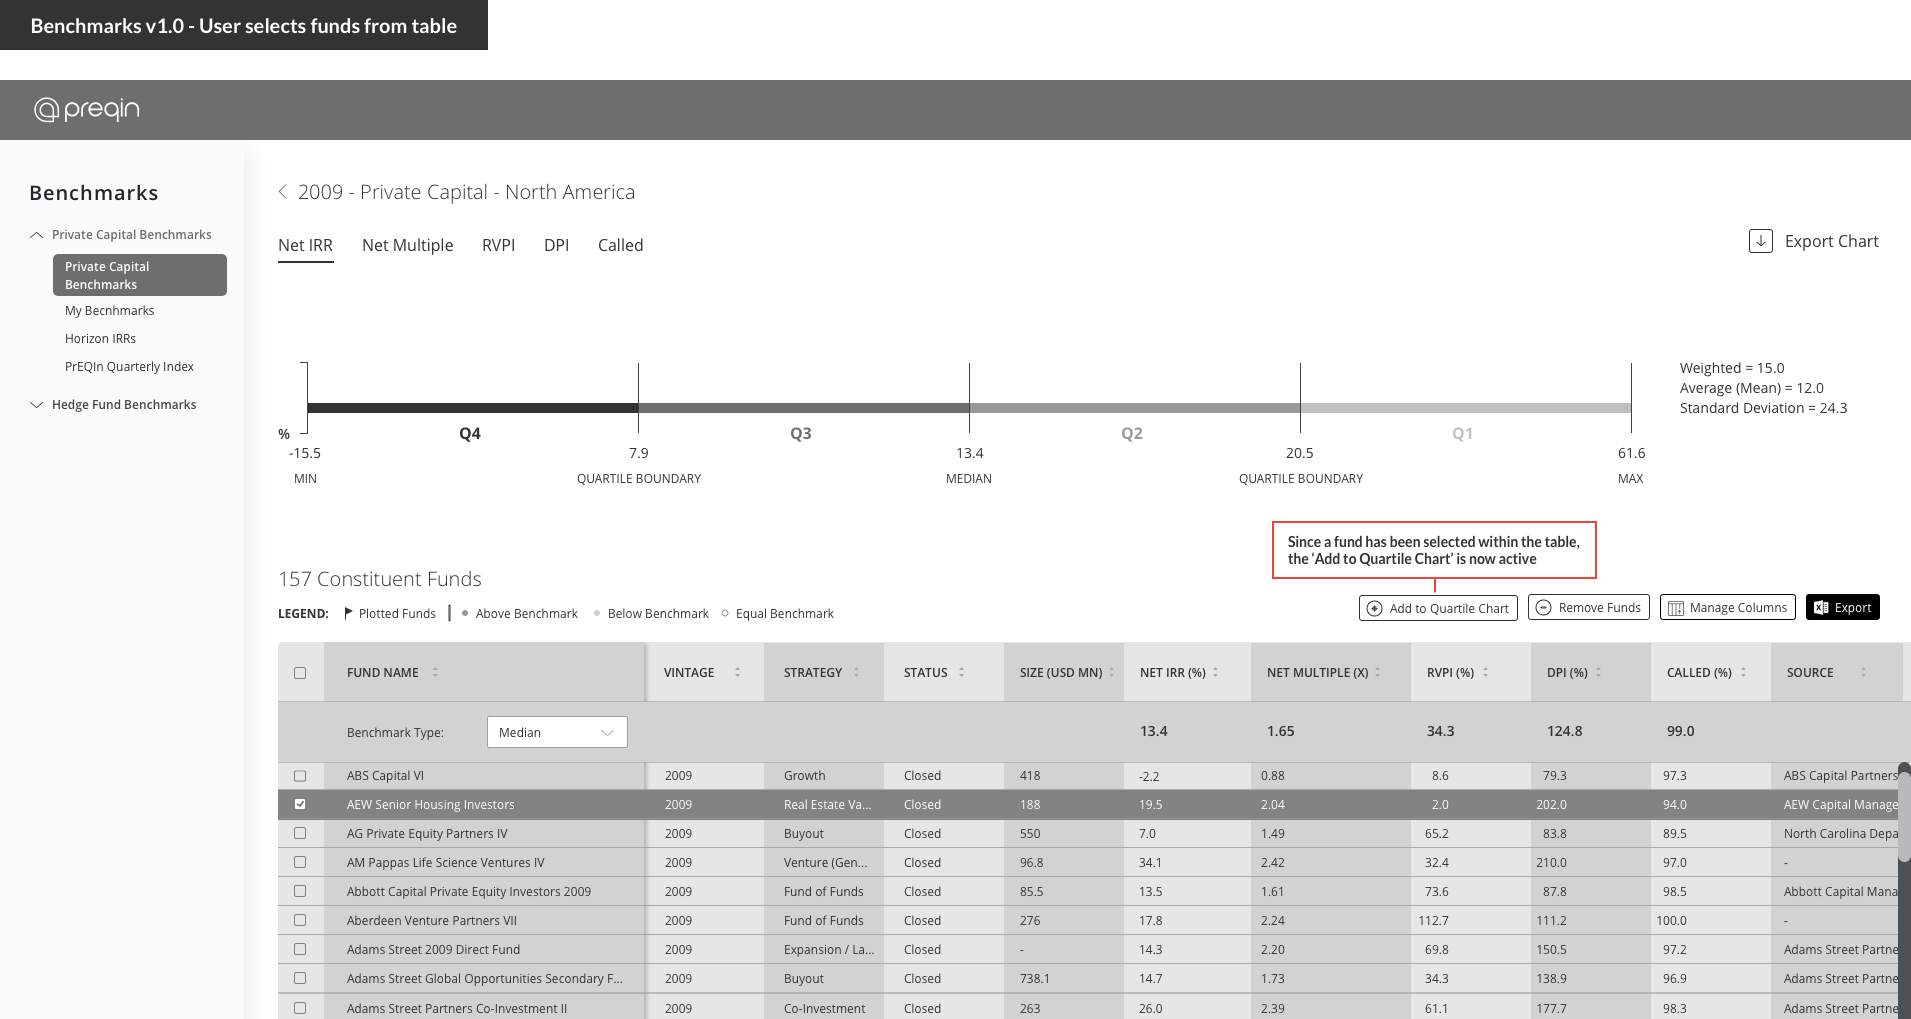Click the Preqin logo
The height and width of the screenshot is (1019, 1911).
coord(87,109)
